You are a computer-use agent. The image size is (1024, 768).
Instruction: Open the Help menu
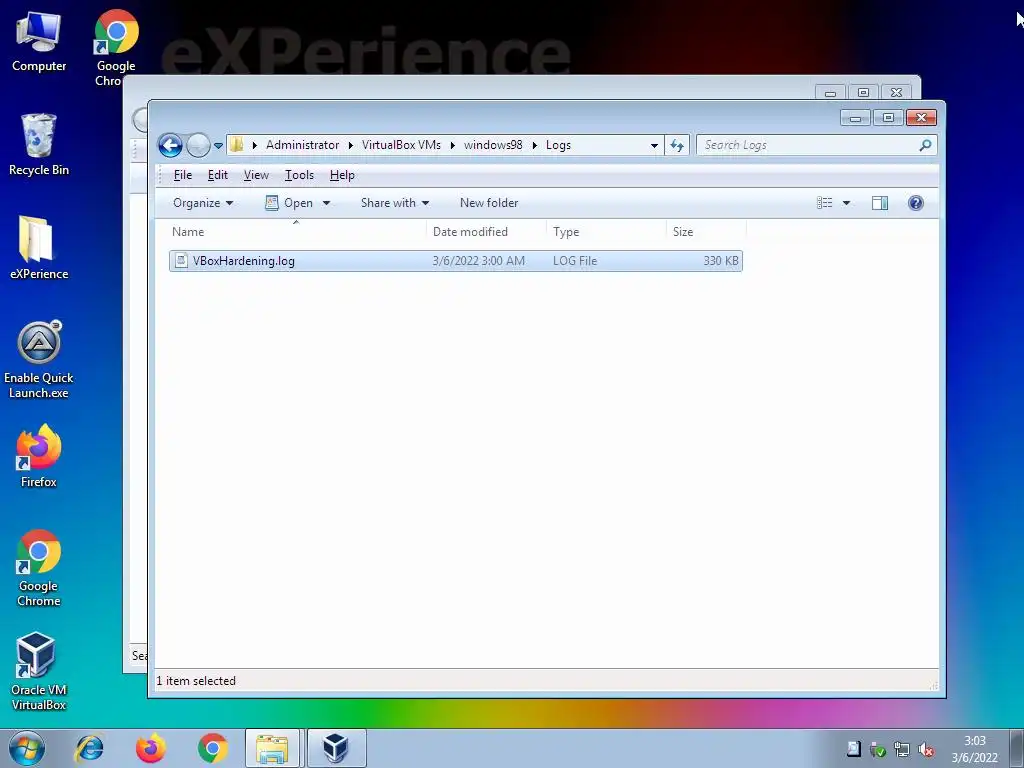[x=342, y=175]
